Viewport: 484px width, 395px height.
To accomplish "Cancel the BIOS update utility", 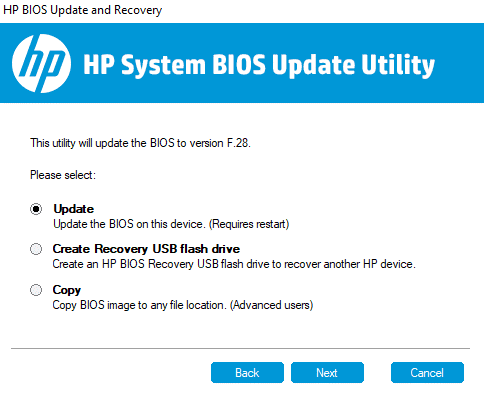I will pos(427,372).
